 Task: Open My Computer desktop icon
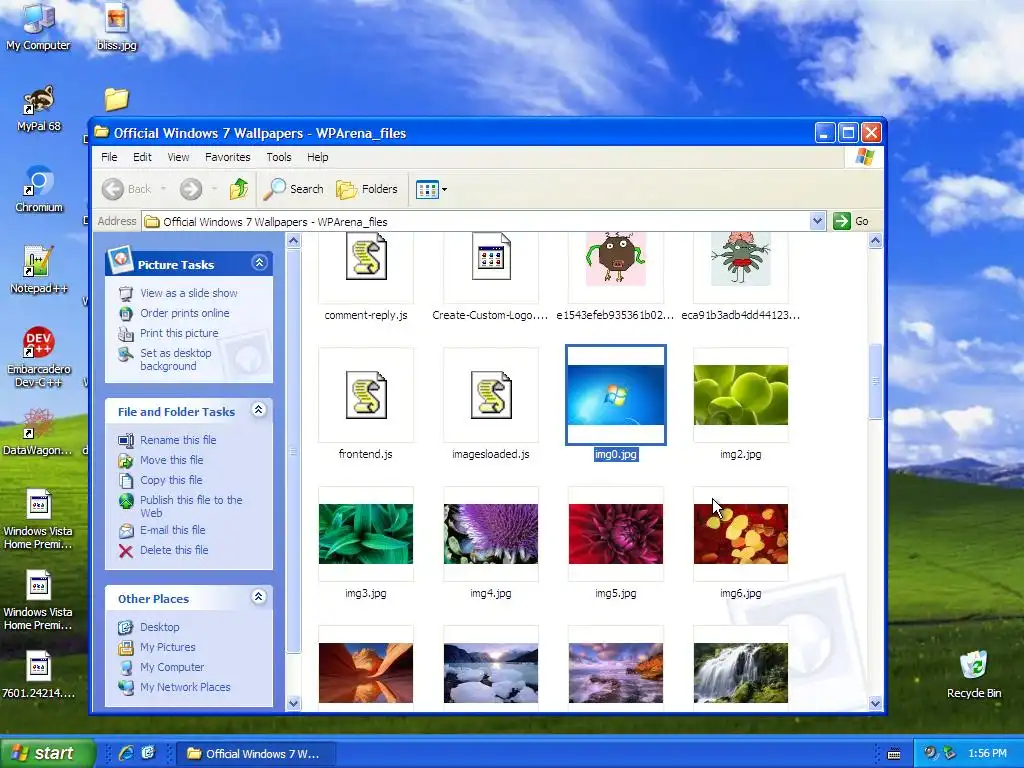point(38,26)
